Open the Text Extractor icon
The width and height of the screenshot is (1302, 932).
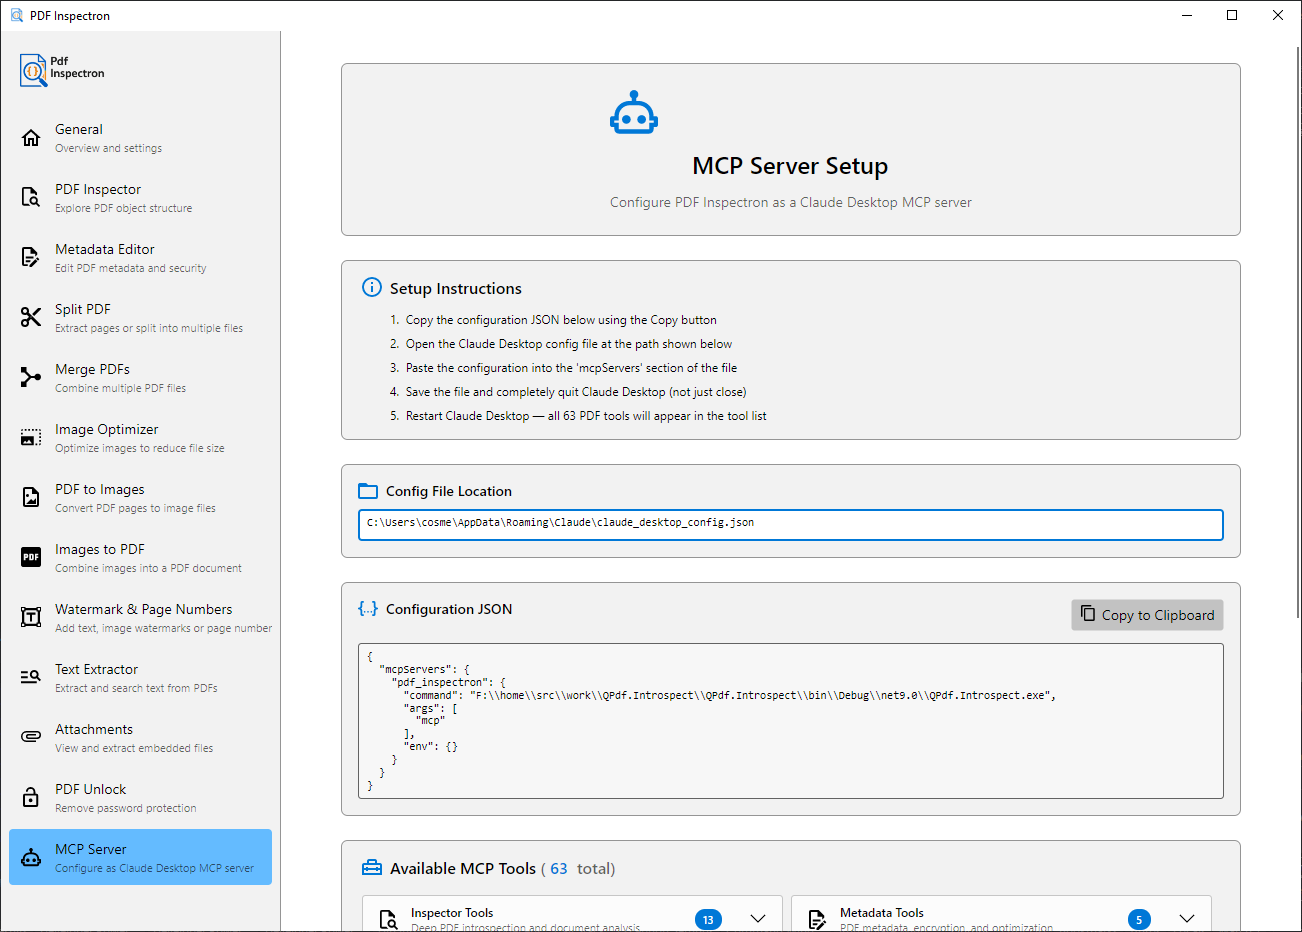coord(31,678)
